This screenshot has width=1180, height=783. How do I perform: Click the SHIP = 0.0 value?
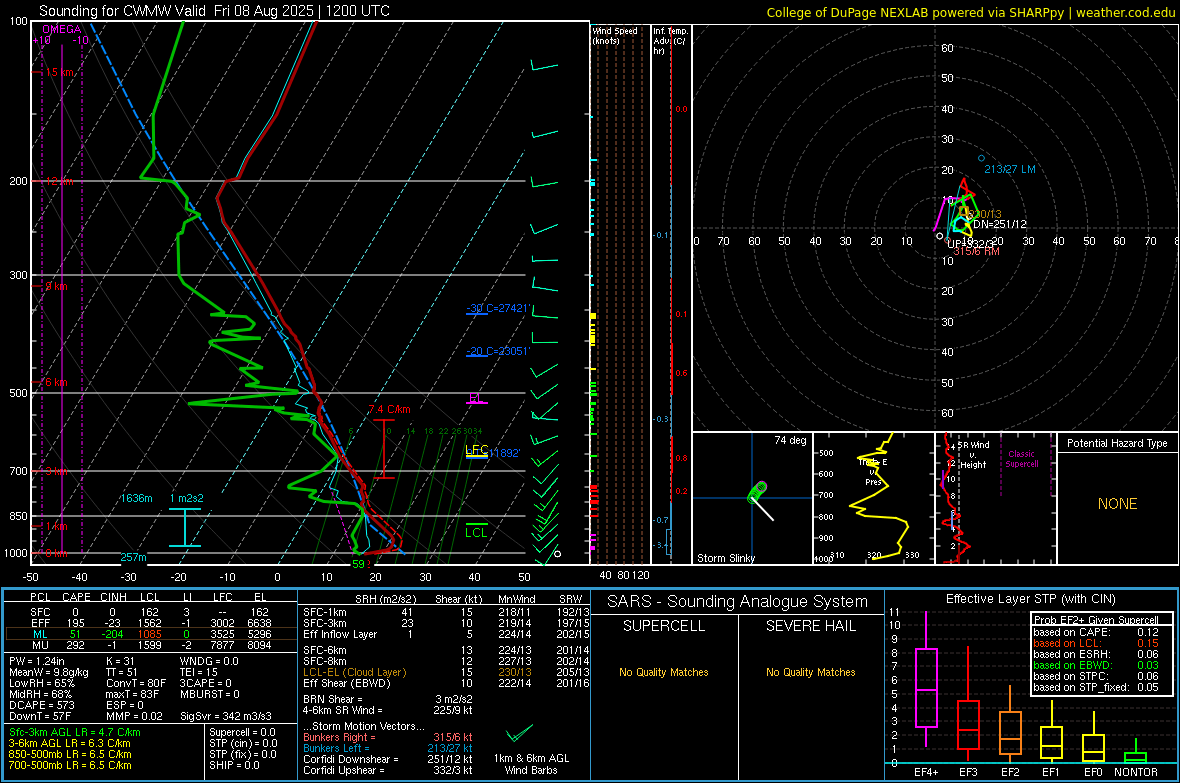(x=234, y=765)
